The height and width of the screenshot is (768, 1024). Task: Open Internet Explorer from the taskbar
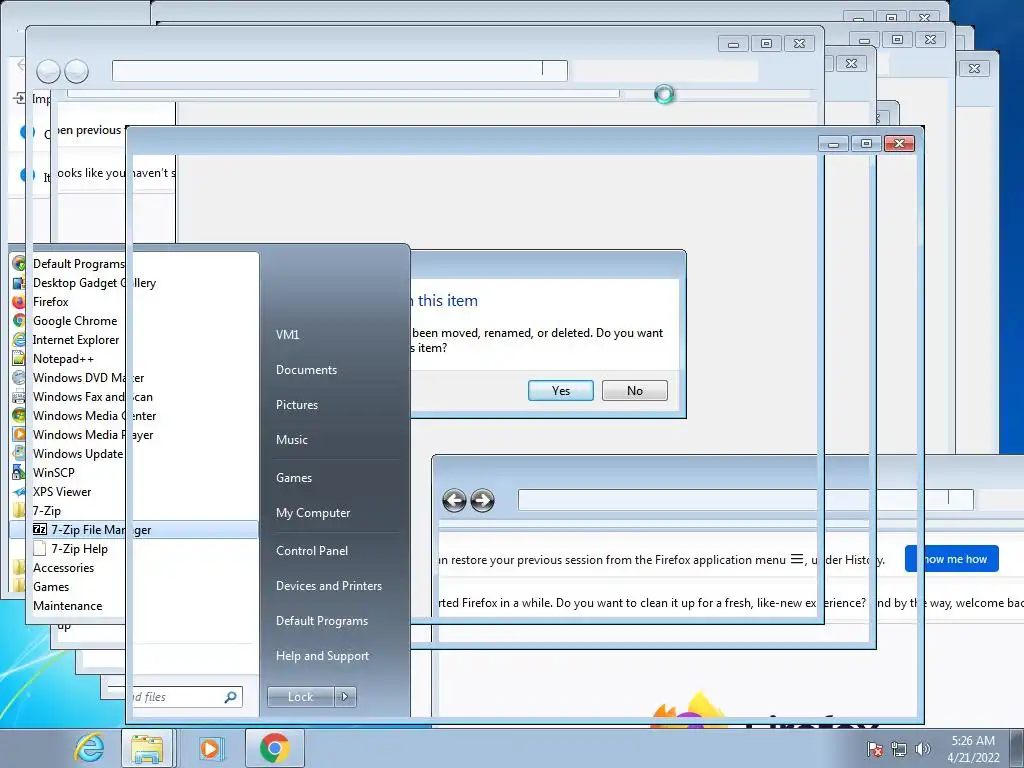point(89,748)
